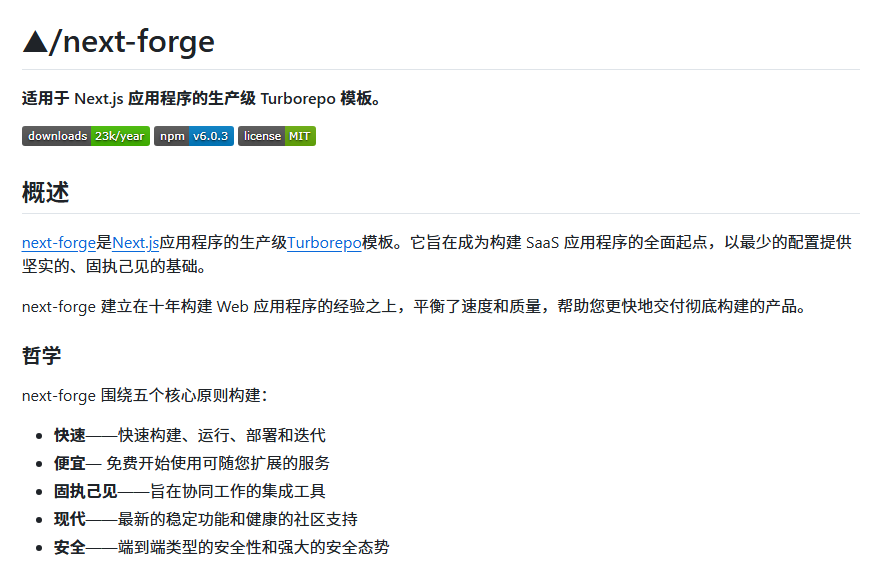Follow the Turborepo hyperlink
883x577 pixels.
pyautogui.click(x=324, y=243)
